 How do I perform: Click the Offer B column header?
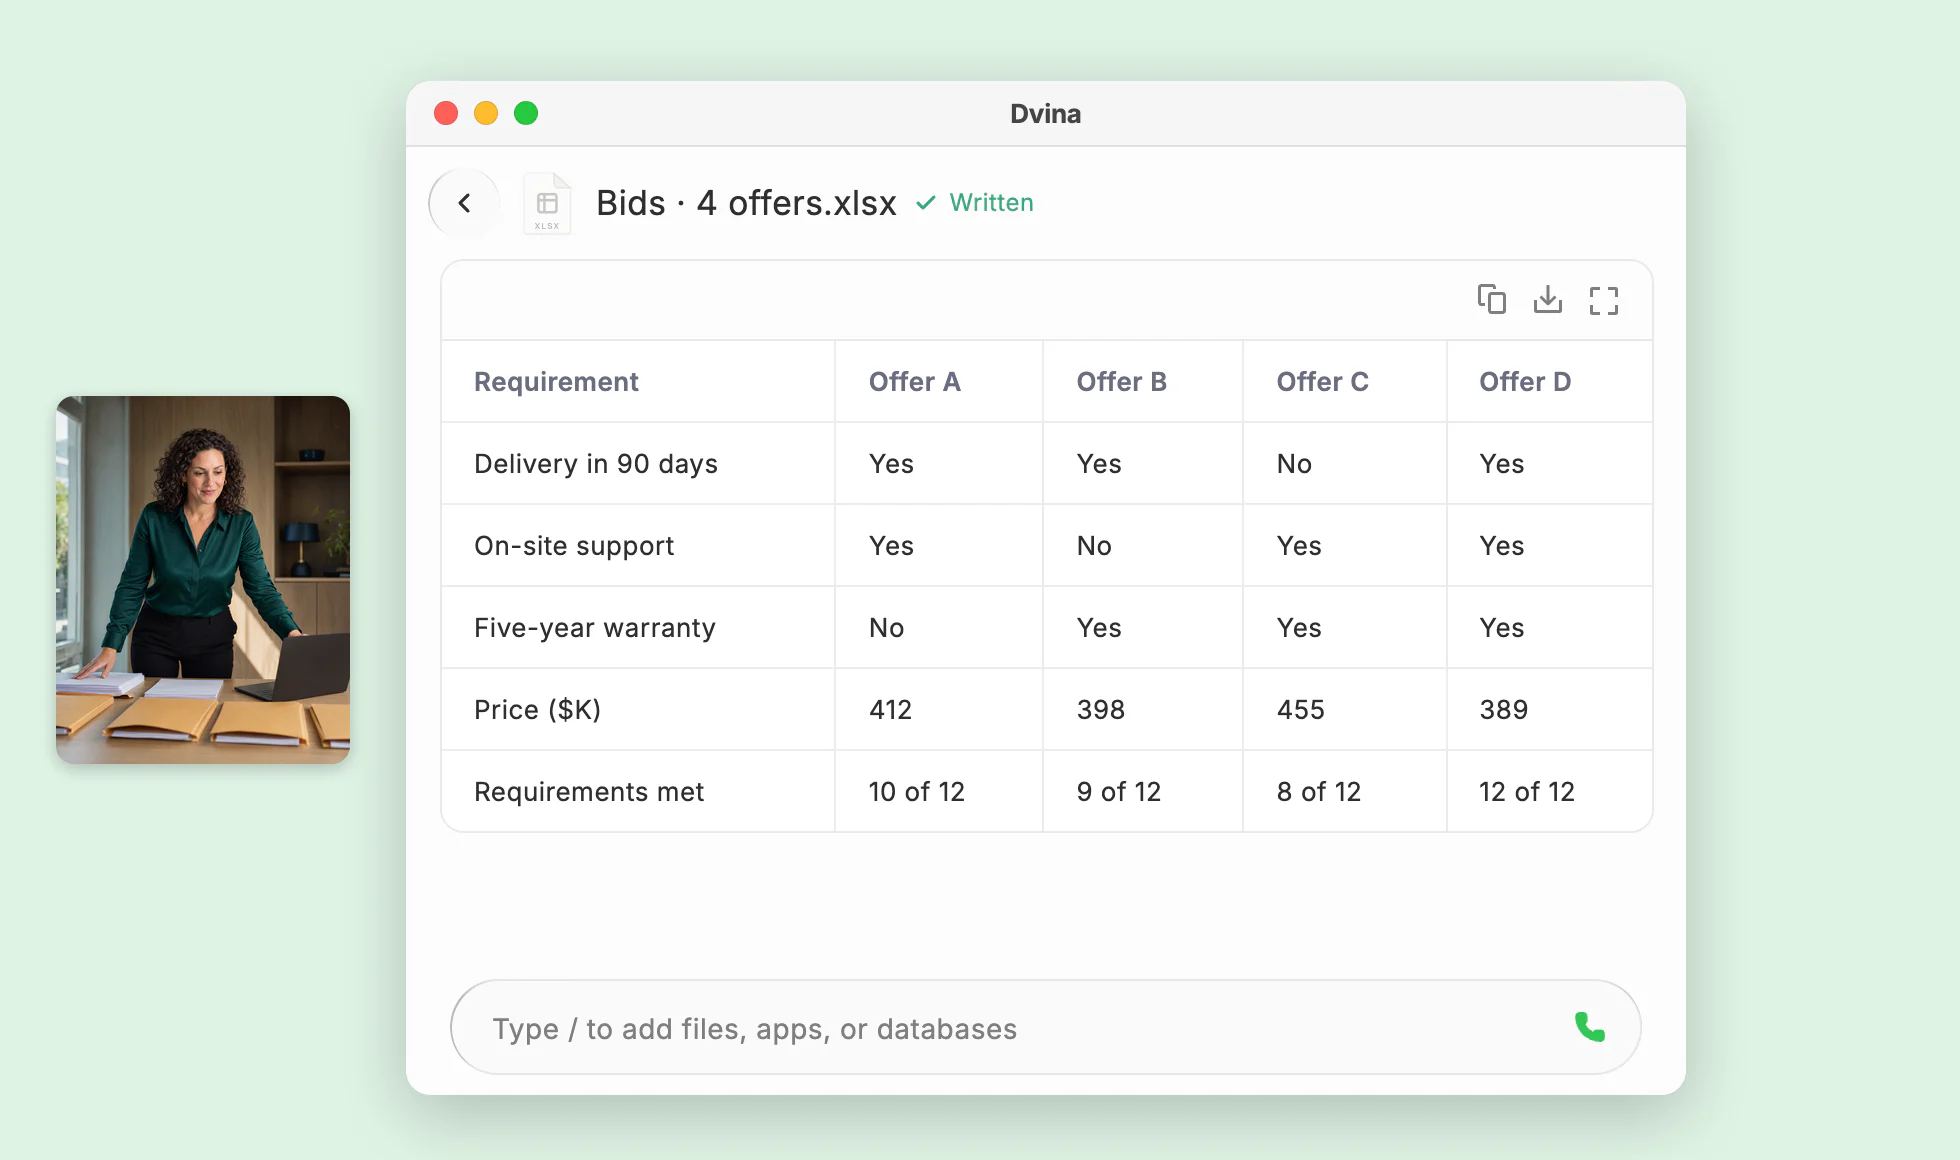coord(1121,382)
